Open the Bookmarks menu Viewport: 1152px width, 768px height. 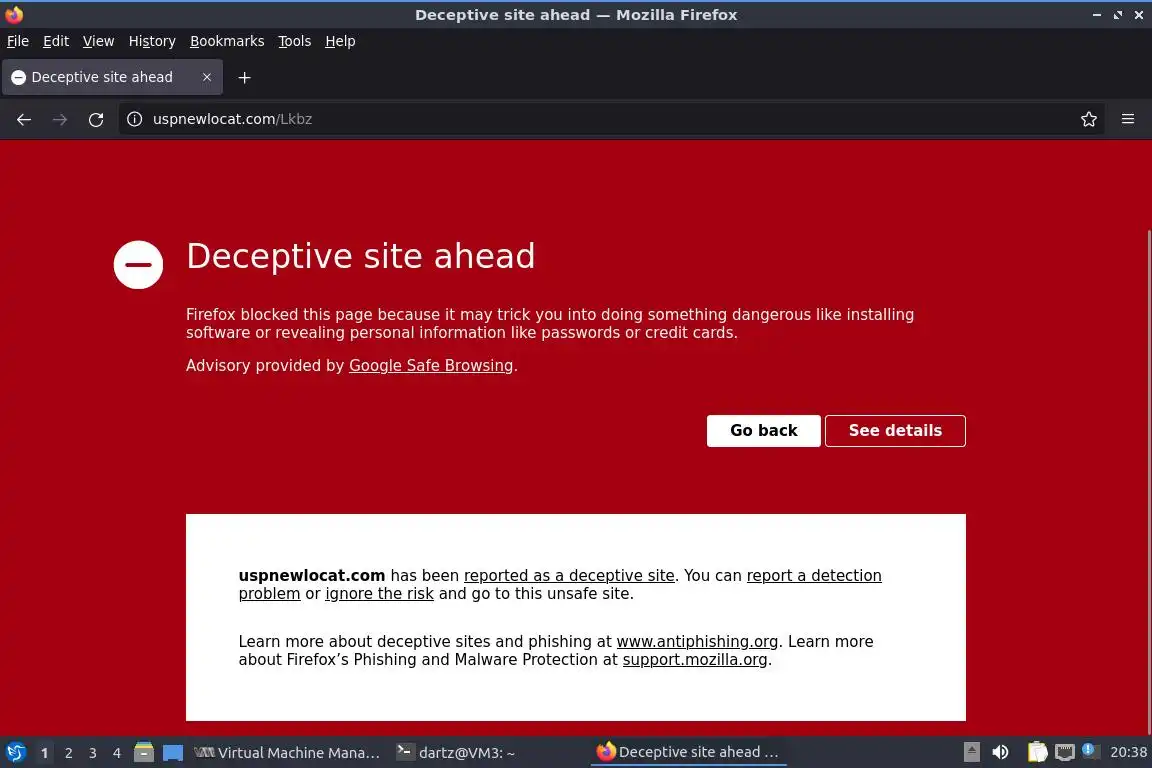tap(227, 41)
